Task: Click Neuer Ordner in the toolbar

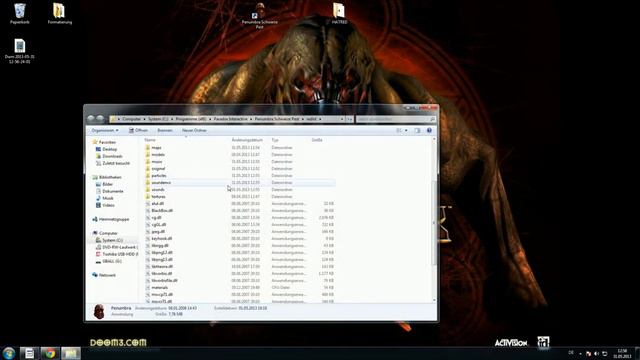Action: [194, 130]
